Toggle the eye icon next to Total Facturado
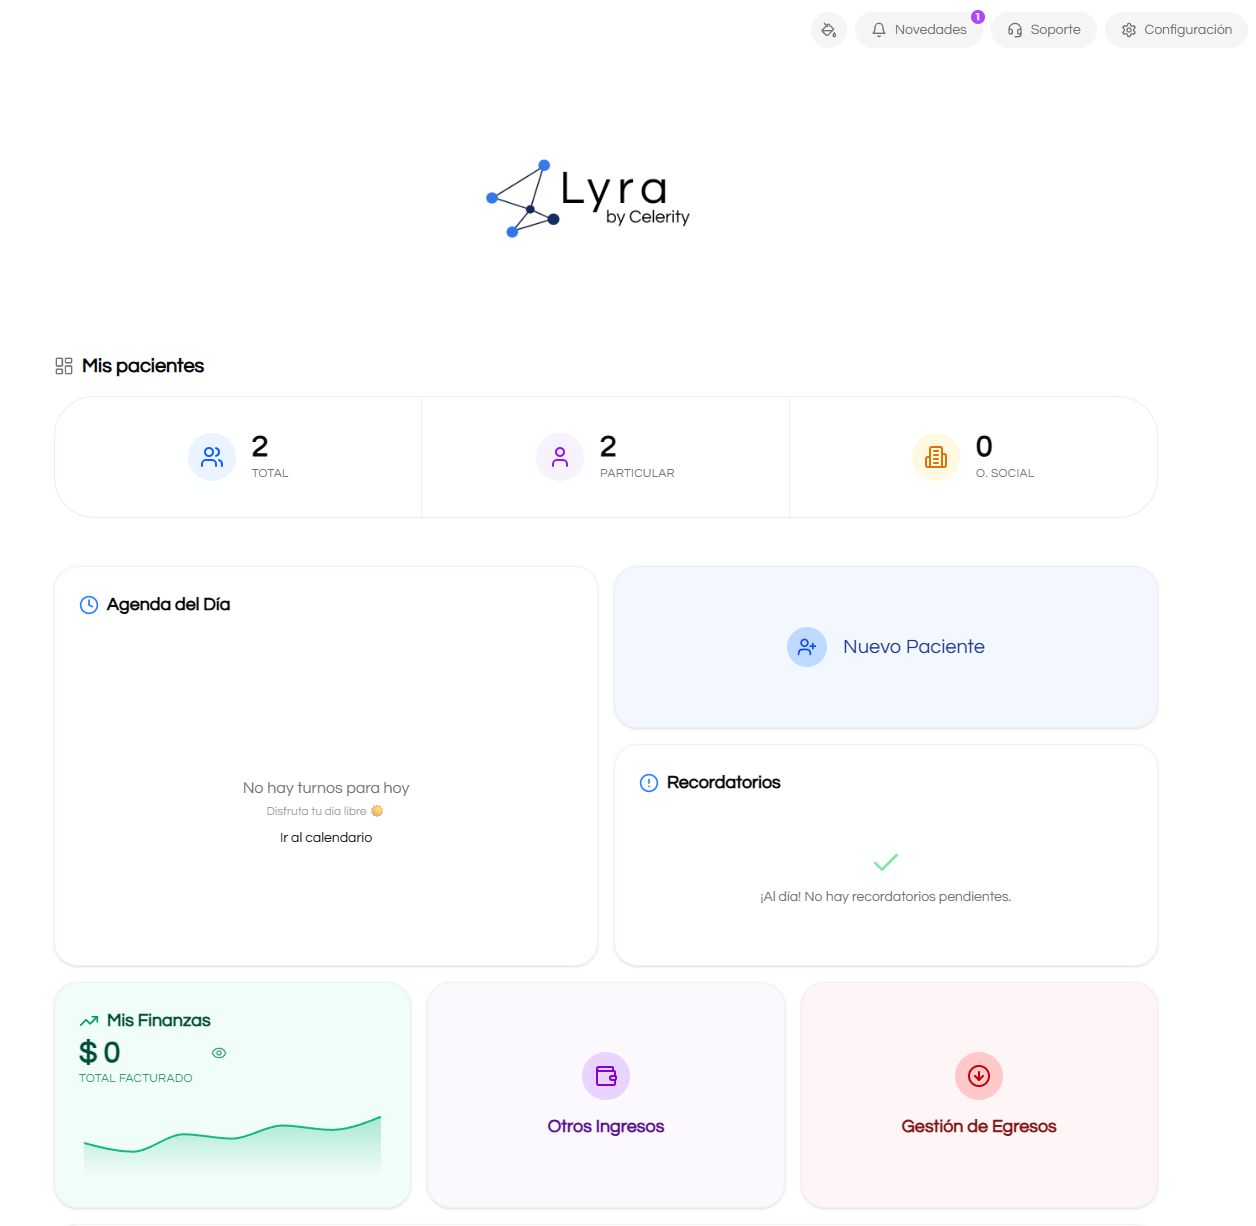 click(x=218, y=1053)
